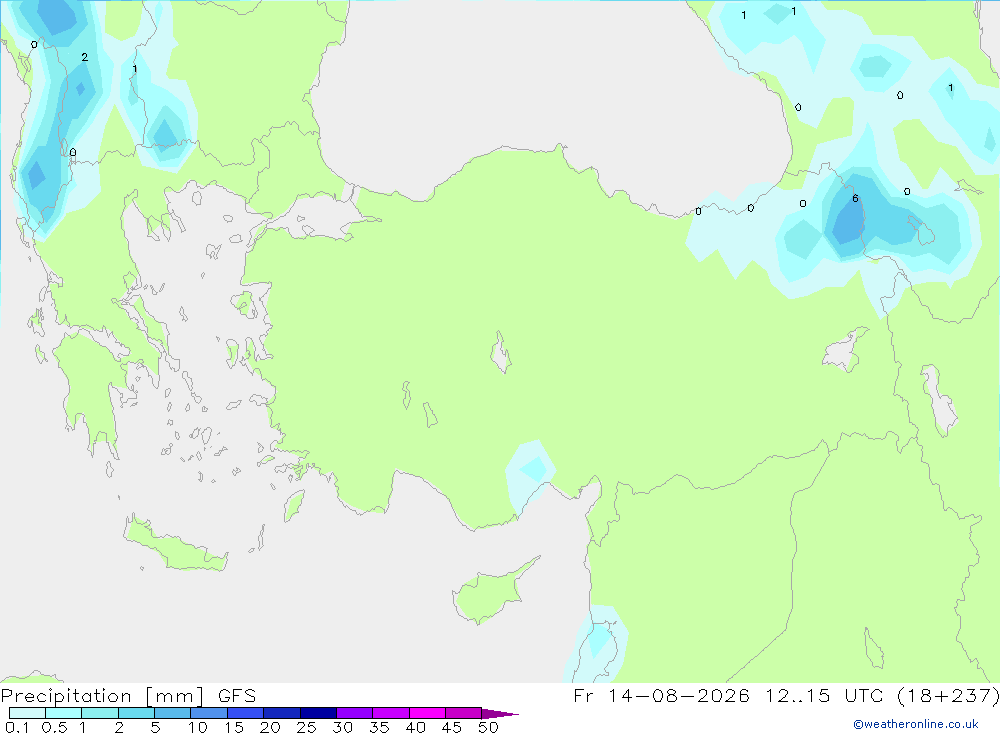This screenshot has width=1000, height=733.
Task: Click the 0.1–0.5 mm legend color box
Action: [27, 713]
